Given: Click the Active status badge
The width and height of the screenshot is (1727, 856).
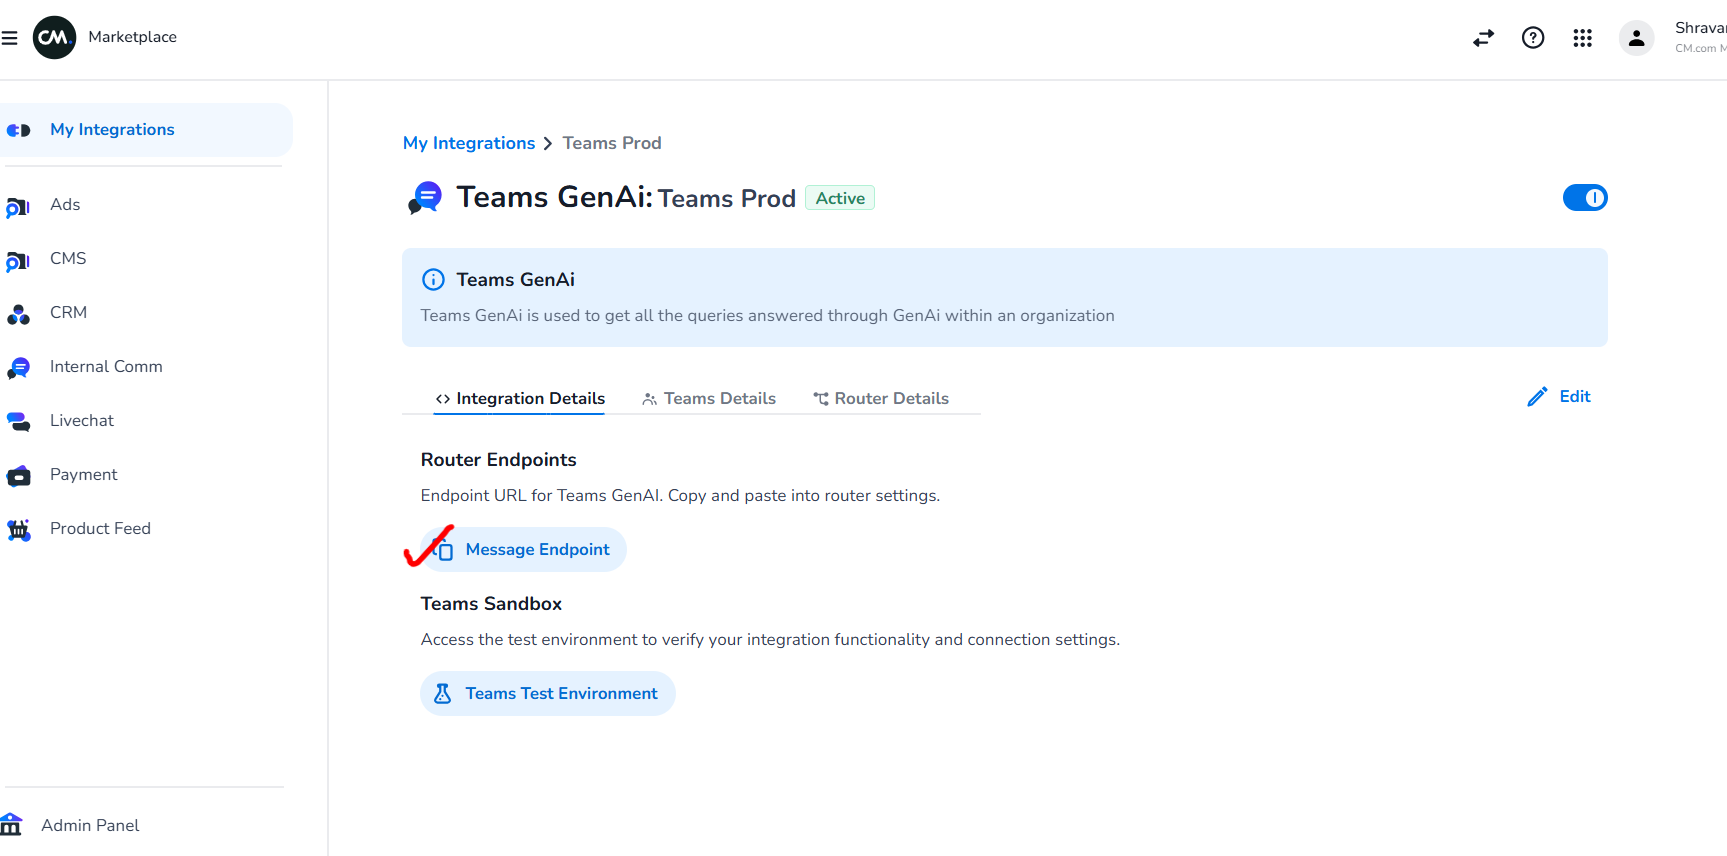Looking at the screenshot, I should 840,198.
